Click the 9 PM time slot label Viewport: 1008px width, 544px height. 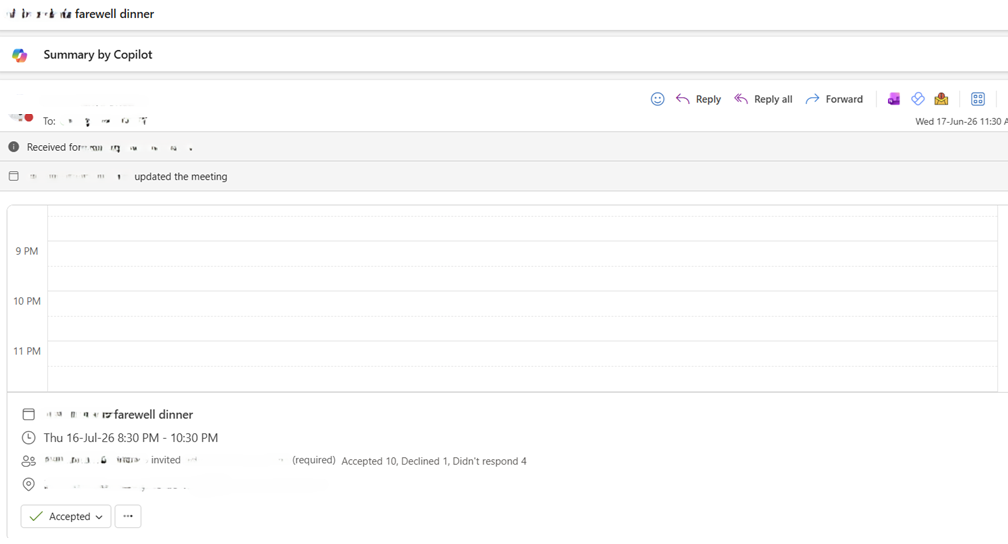(27, 251)
